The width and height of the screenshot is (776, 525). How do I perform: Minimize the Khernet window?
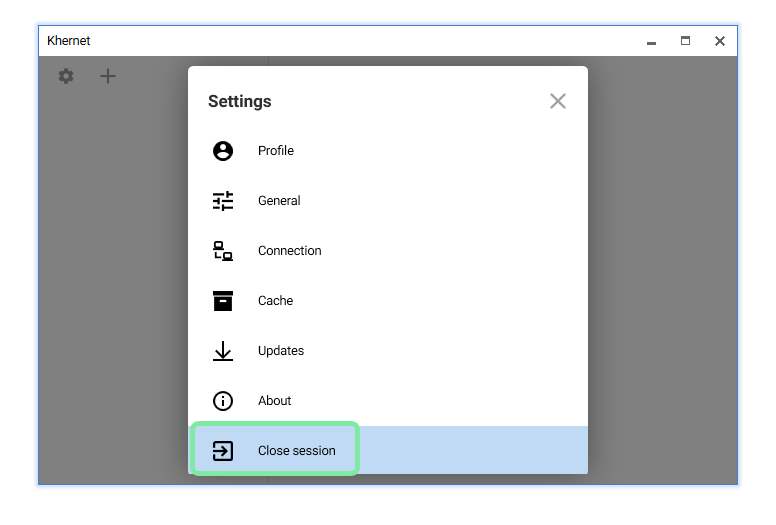pos(651,41)
